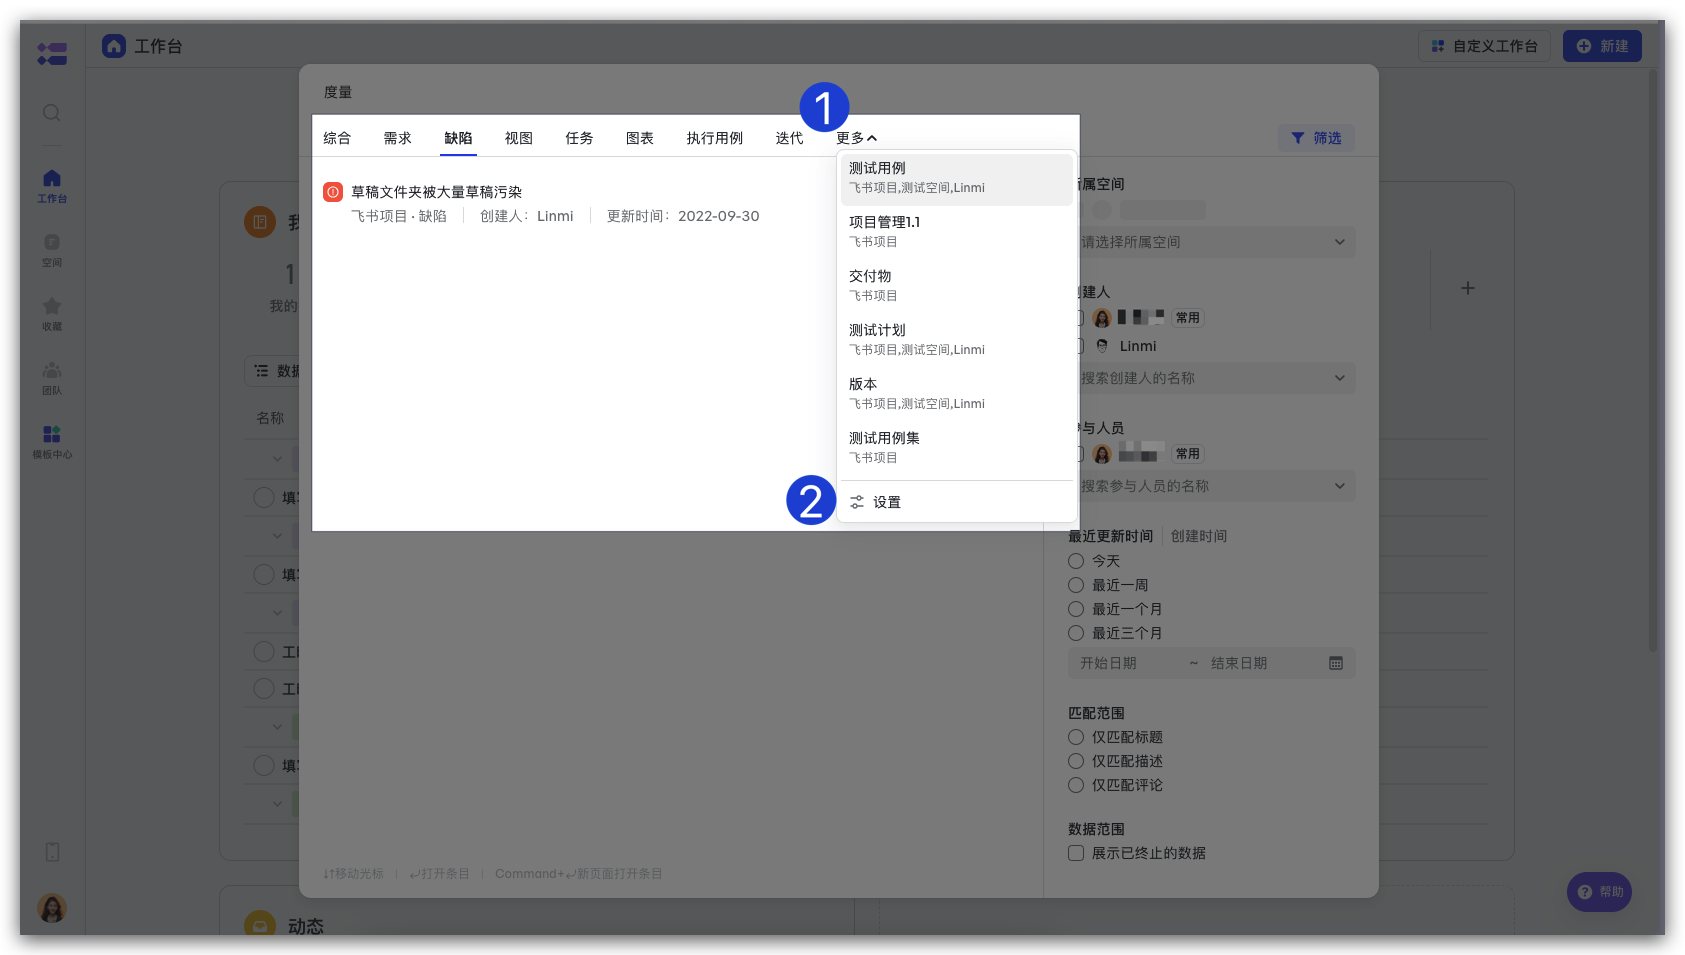Click the 筛选 filter button

coord(1316,138)
